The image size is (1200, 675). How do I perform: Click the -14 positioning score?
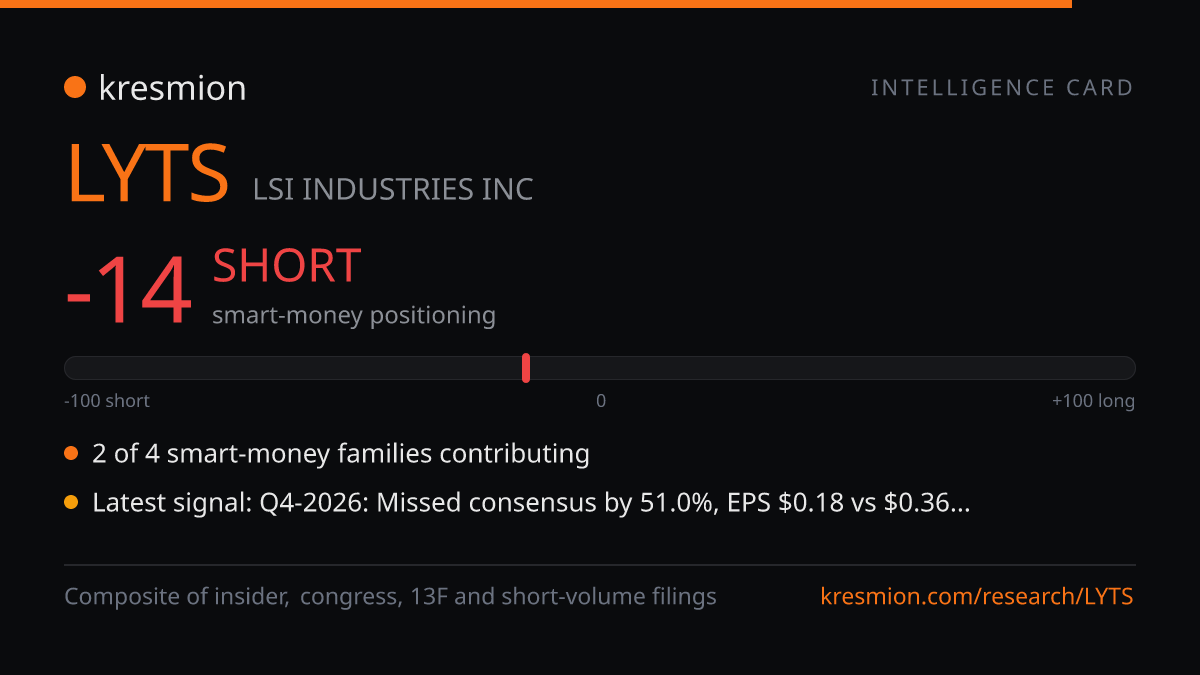click(128, 291)
